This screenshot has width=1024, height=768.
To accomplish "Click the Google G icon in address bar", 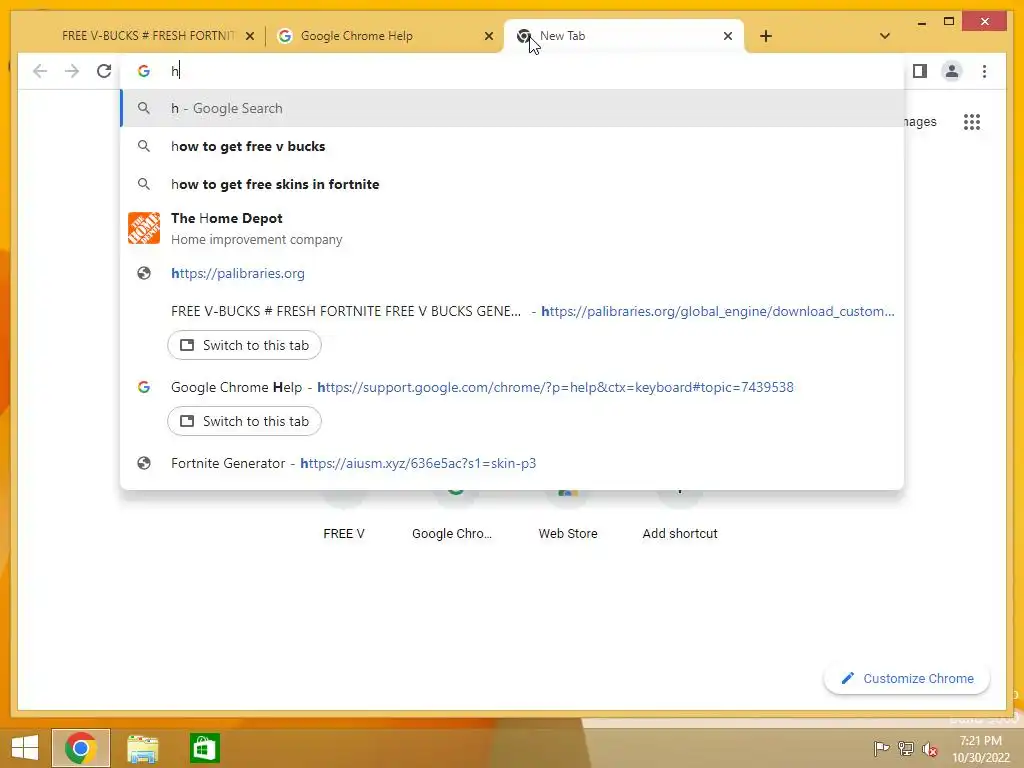I will [x=144, y=71].
